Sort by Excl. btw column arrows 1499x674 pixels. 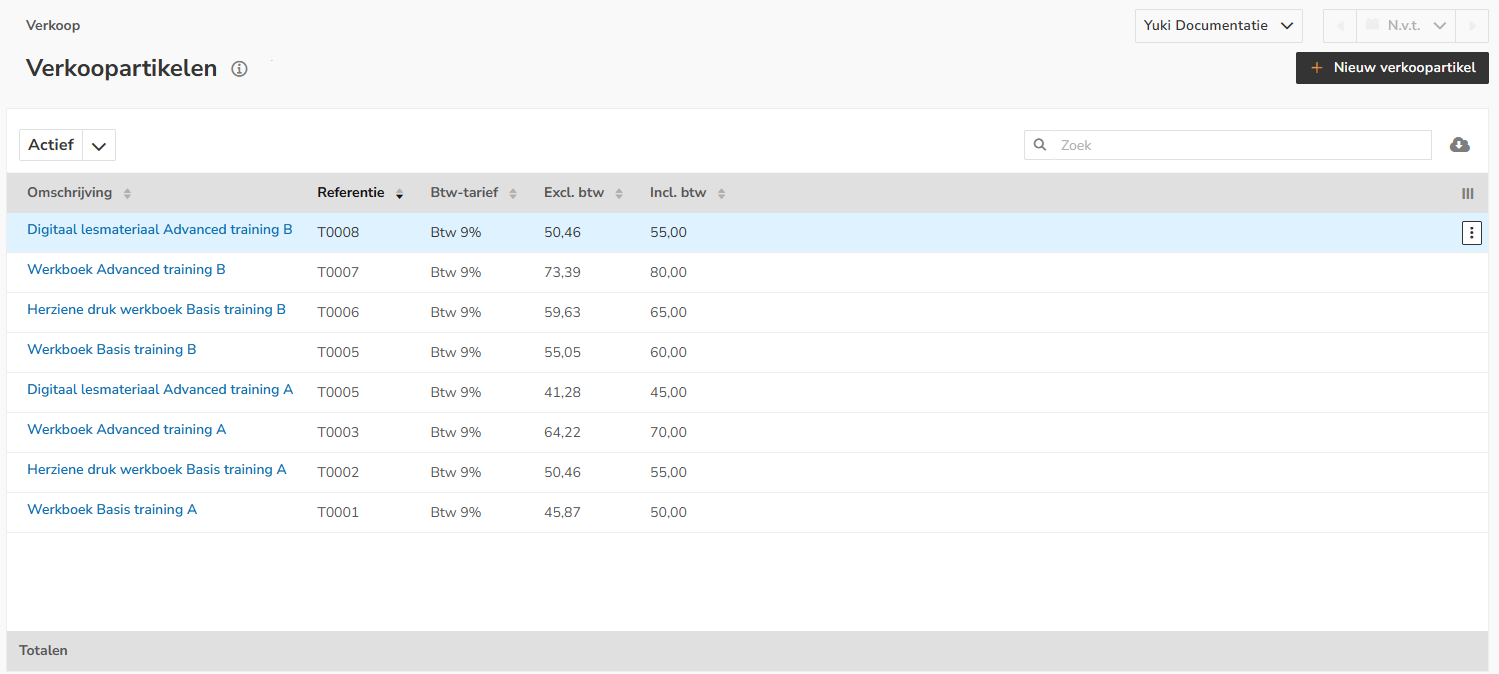pyautogui.click(x=619, y=194)
